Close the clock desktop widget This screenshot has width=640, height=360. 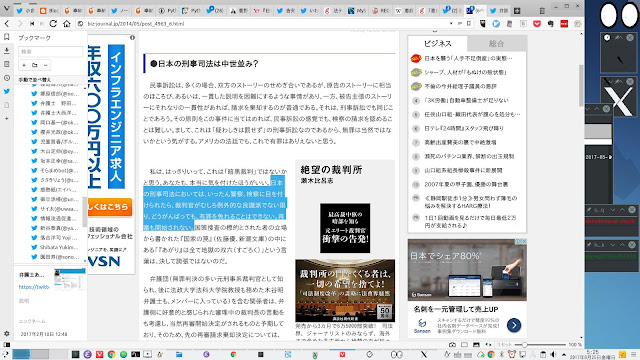pos(630,38)
